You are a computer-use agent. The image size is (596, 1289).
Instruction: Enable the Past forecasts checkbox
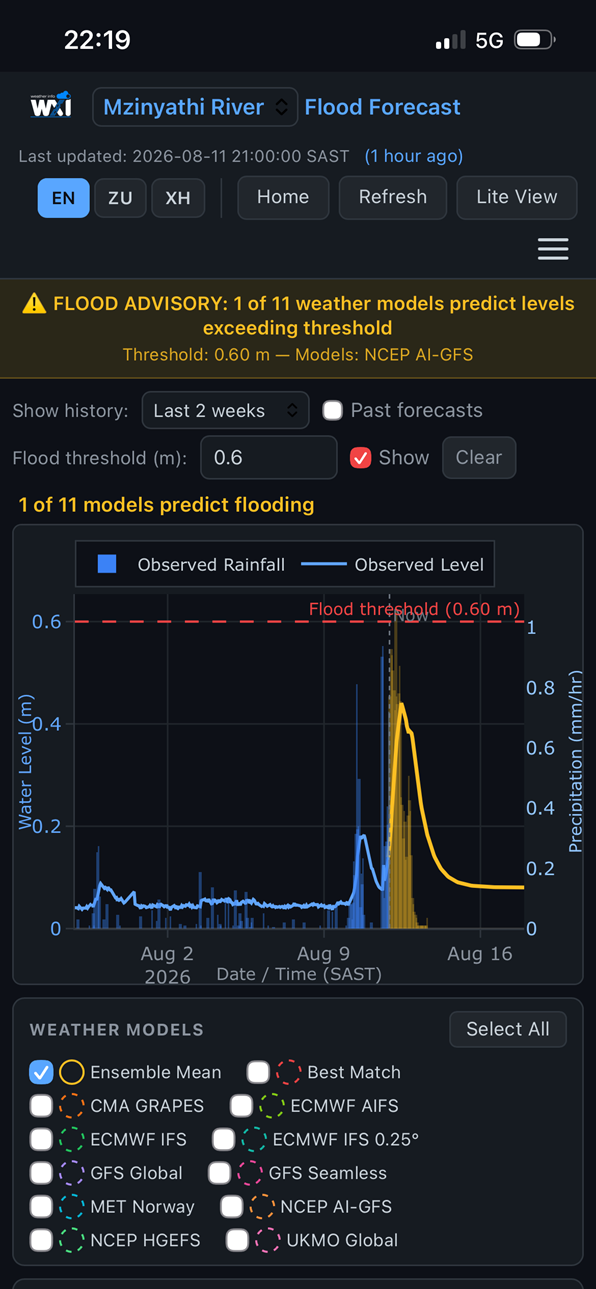332,410
